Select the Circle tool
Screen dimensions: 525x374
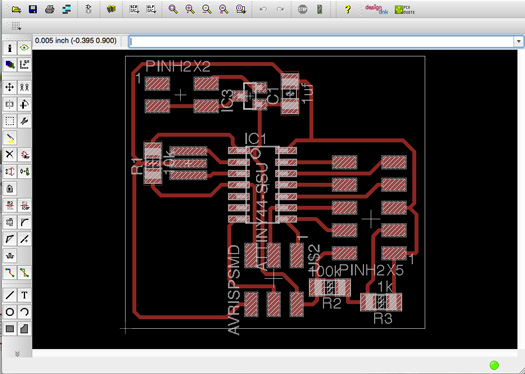(x=10, y=312)
